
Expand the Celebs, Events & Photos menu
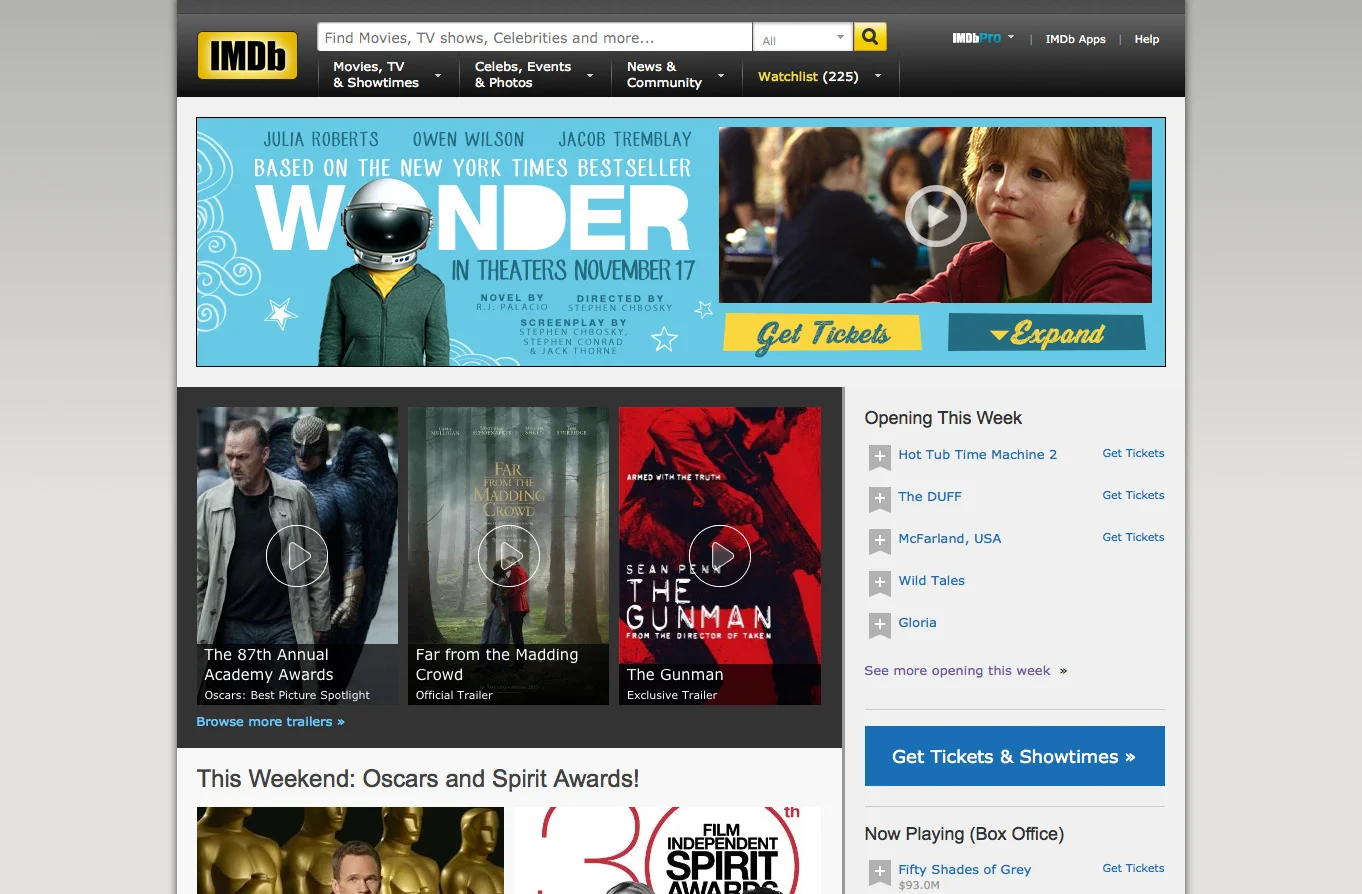pyautogui.click(x=534, y=75)
